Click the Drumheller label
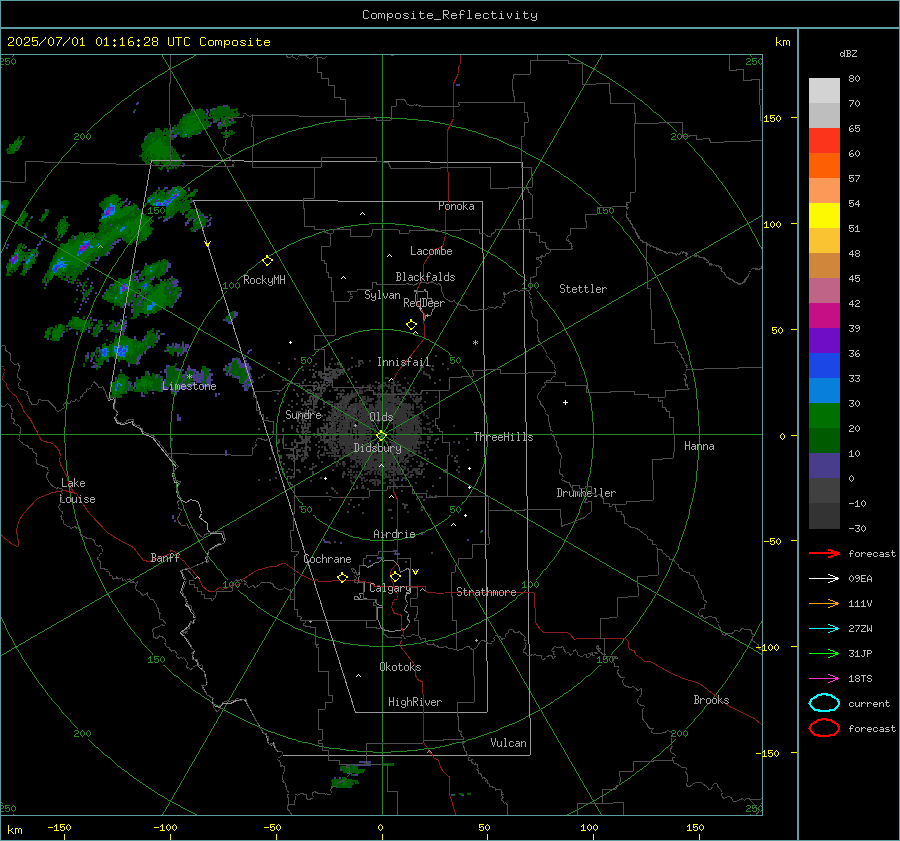900x841 pixels. (x=586, y=493)
